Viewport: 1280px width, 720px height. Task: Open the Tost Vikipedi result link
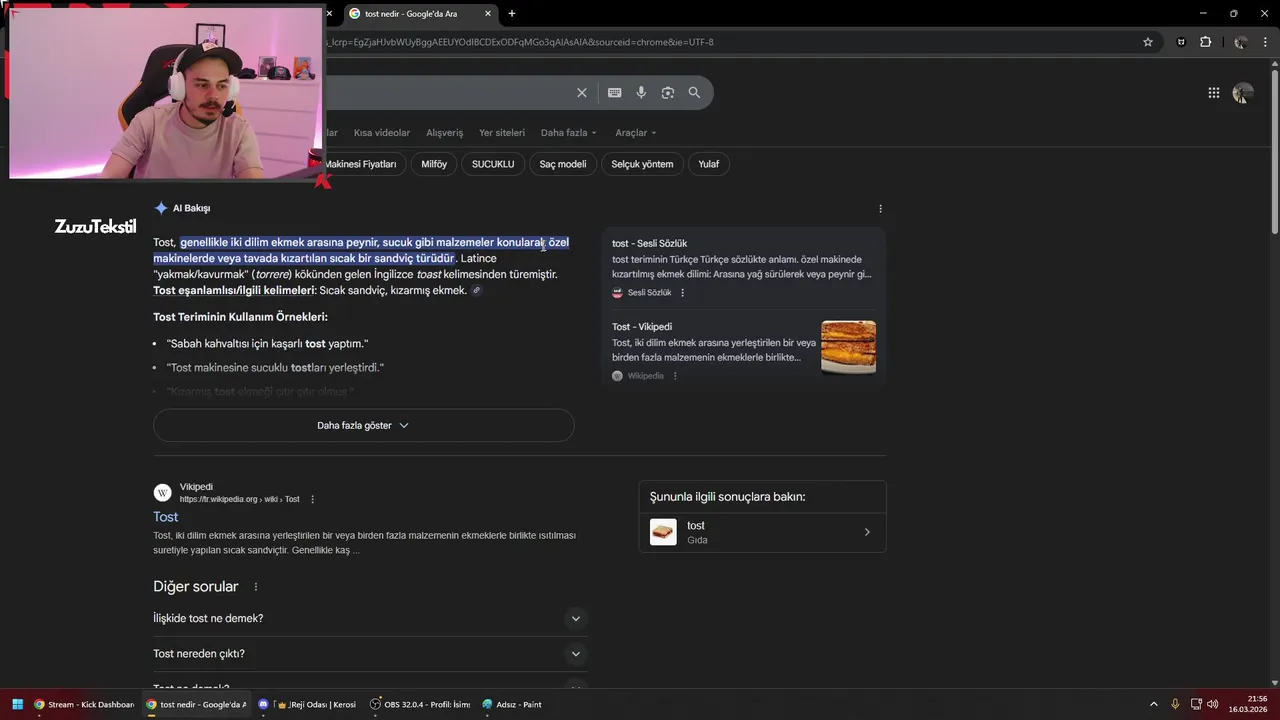[166, 517]
